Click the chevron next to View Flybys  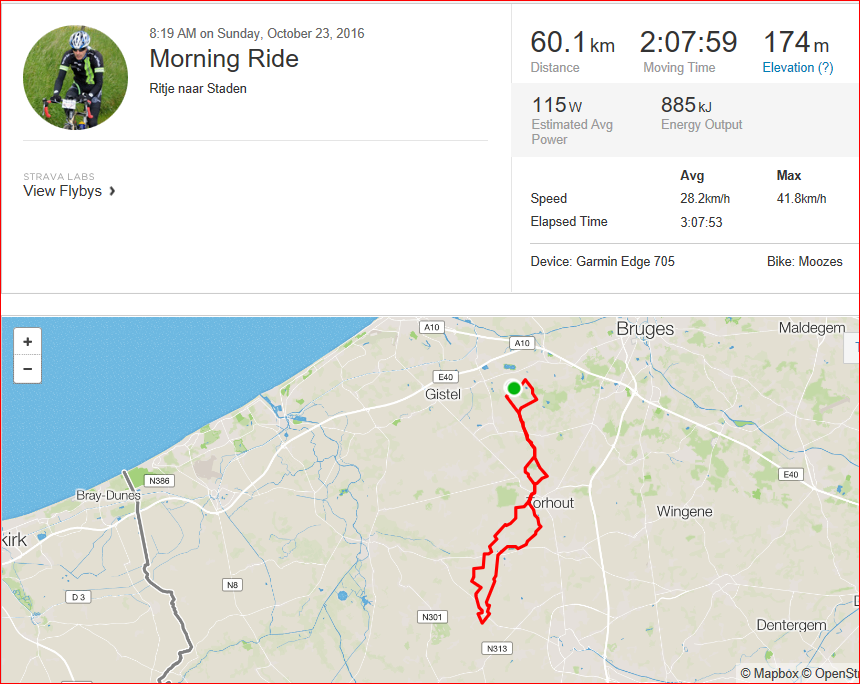[112, 191]
